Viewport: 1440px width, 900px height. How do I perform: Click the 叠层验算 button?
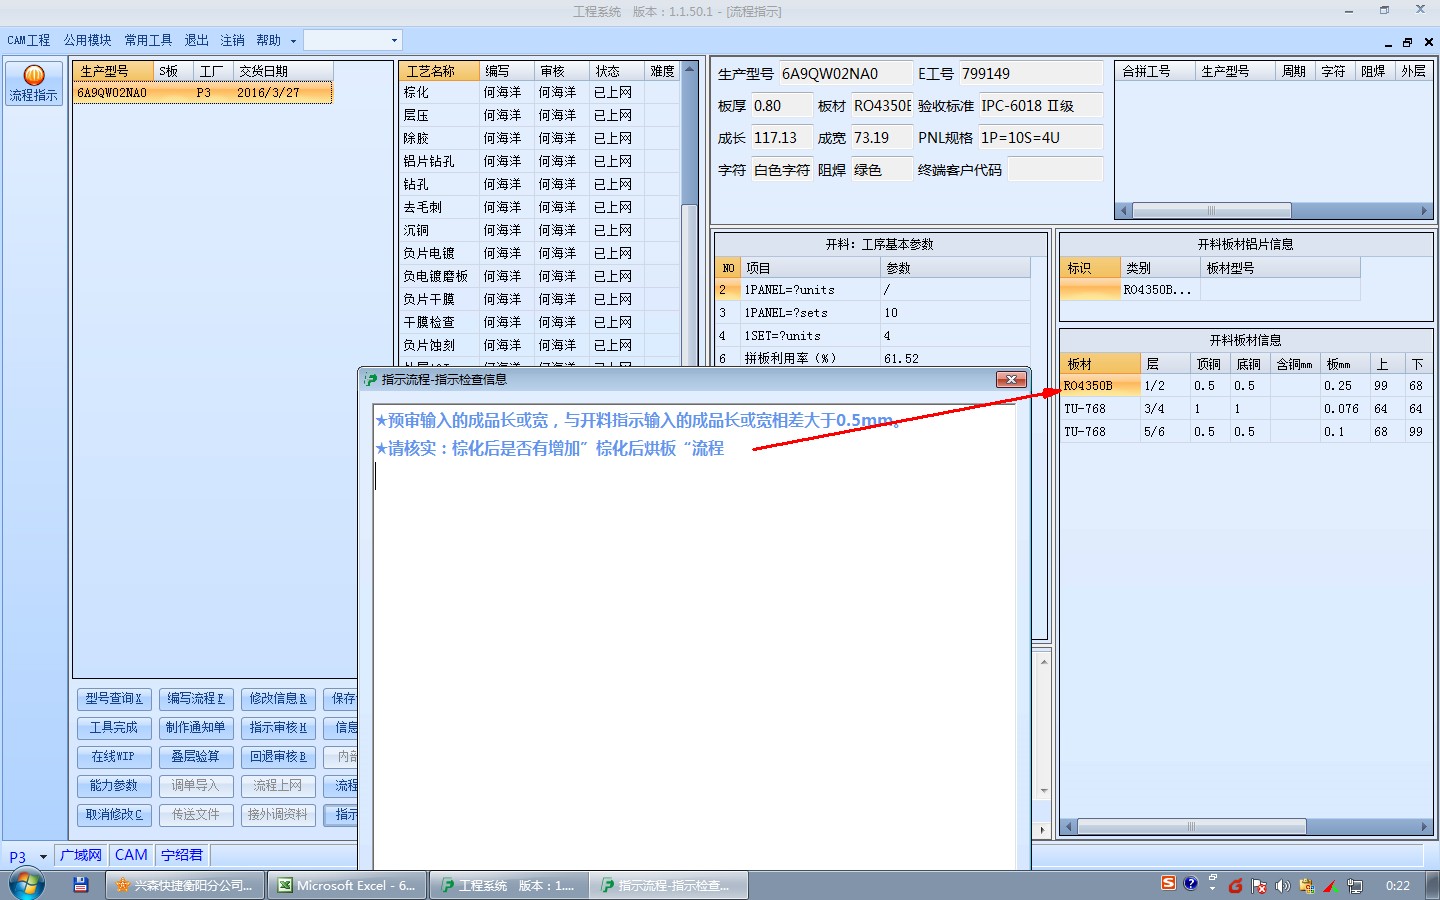point(196,757)
